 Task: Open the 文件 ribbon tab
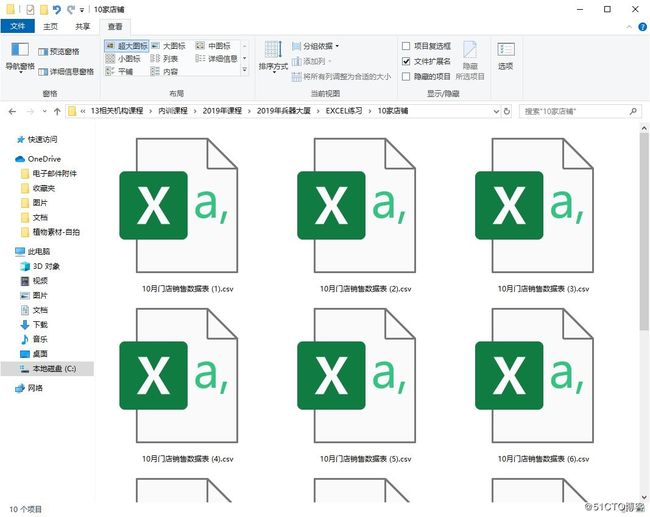(x=17, y=26)
